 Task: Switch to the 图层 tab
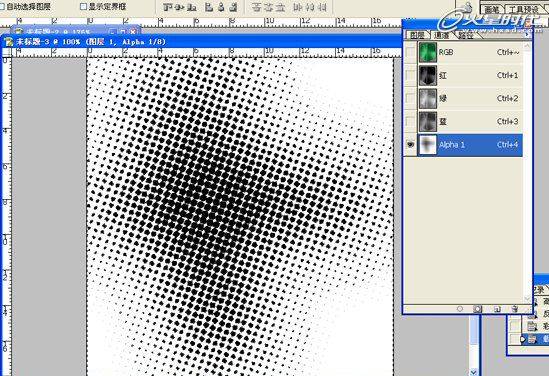(417, 35)
